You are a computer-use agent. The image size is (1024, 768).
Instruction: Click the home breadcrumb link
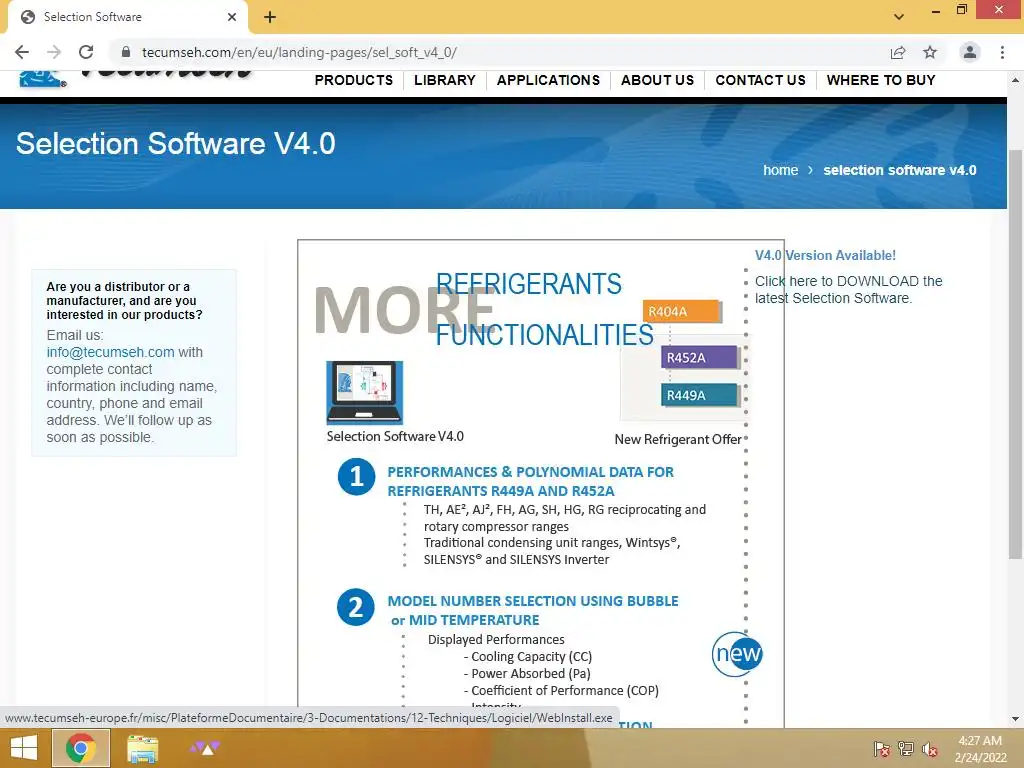780,170
